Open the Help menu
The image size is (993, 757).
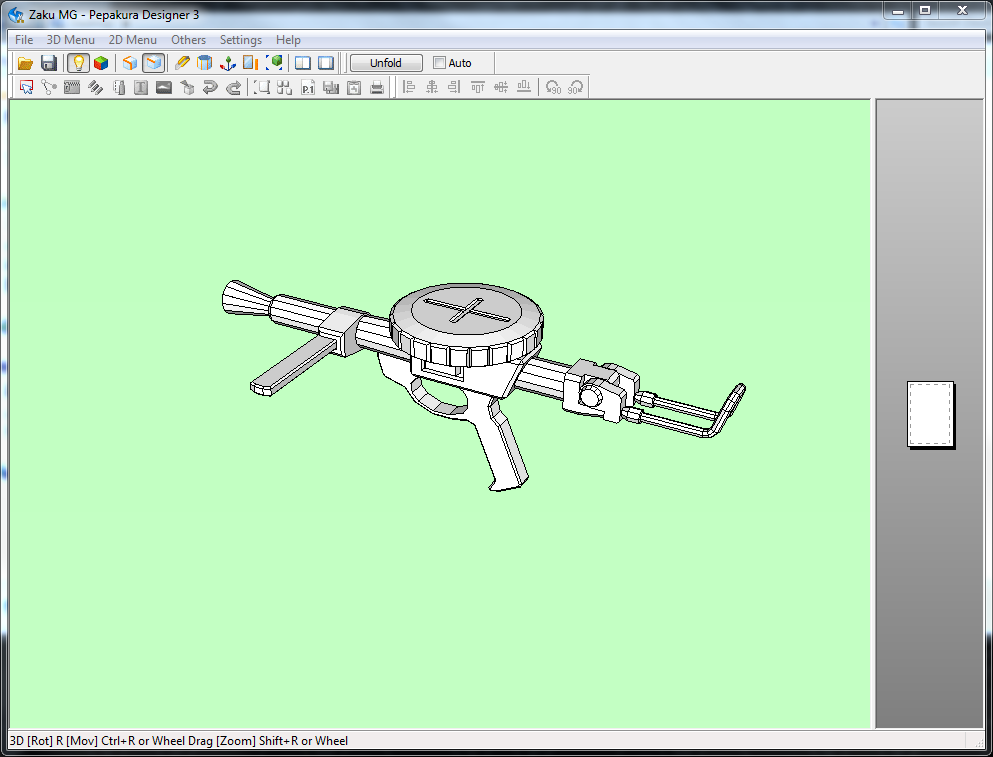[x=288, y=40]
